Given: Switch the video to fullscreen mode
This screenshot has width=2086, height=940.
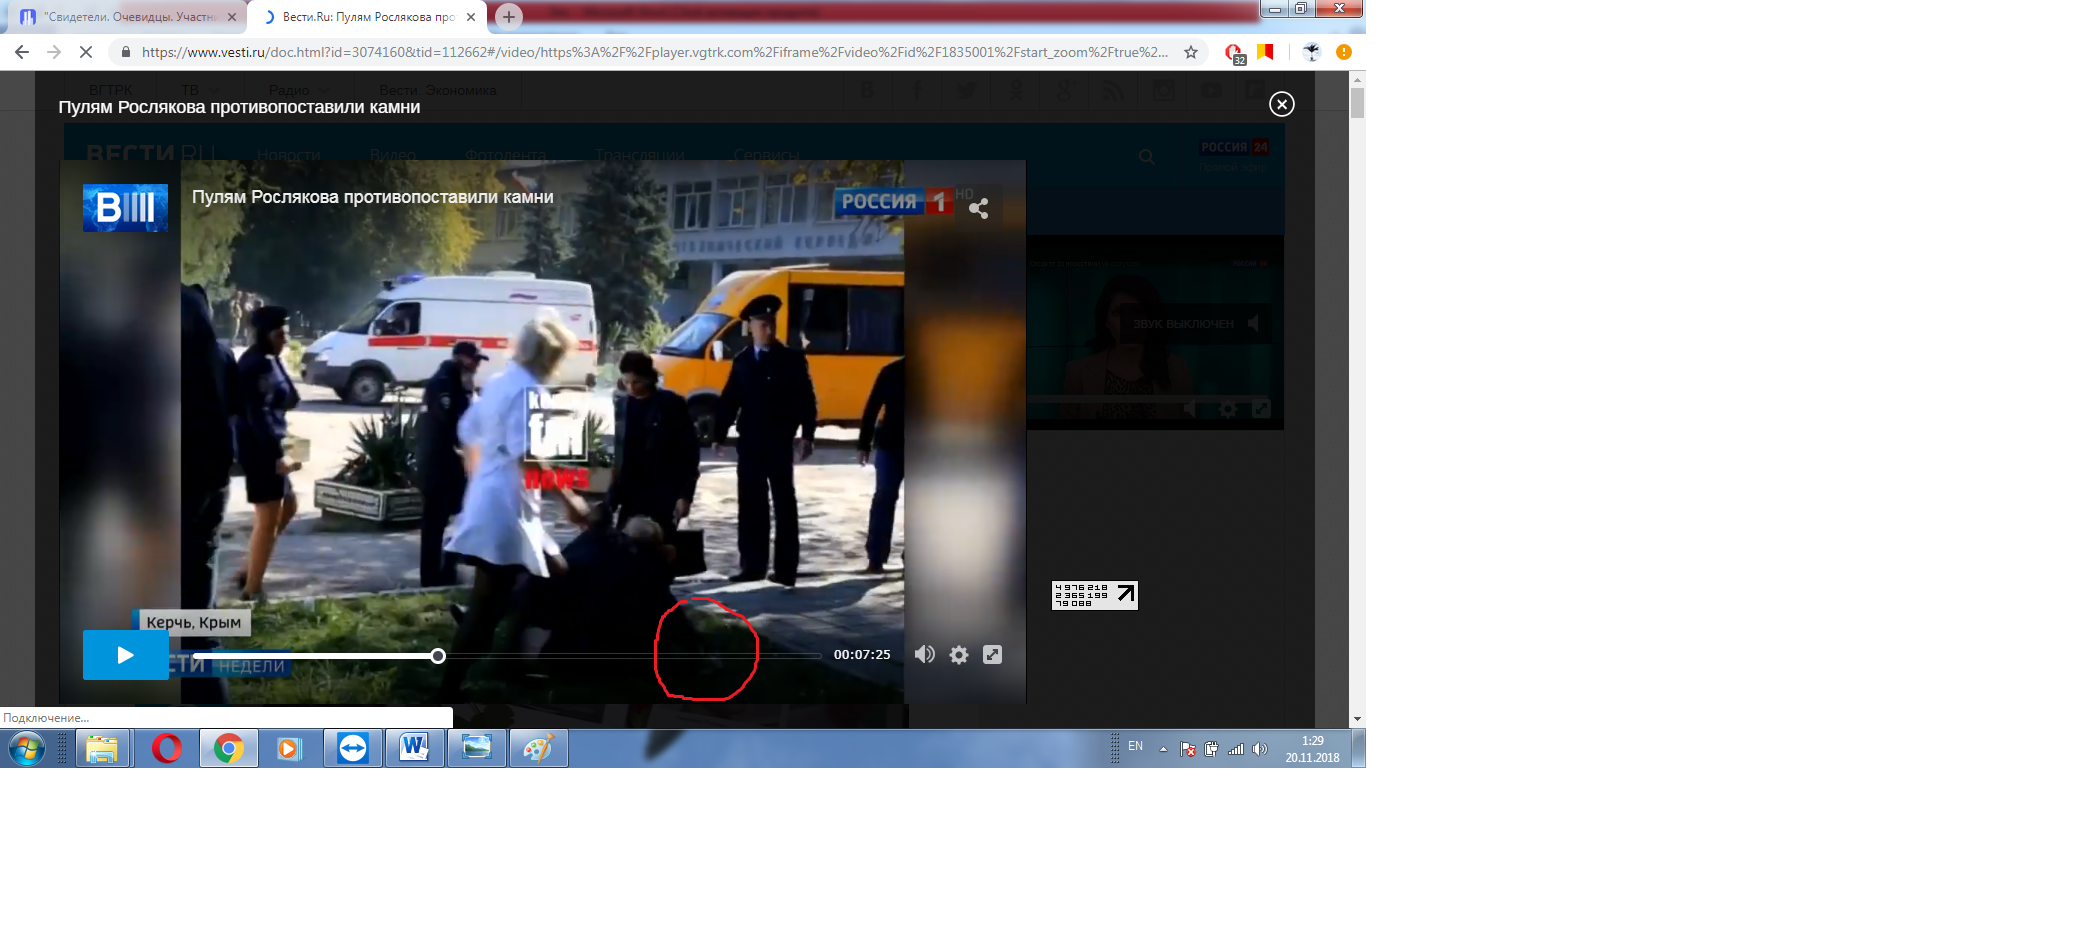Looking at the screenshot, I should point(992,654).
